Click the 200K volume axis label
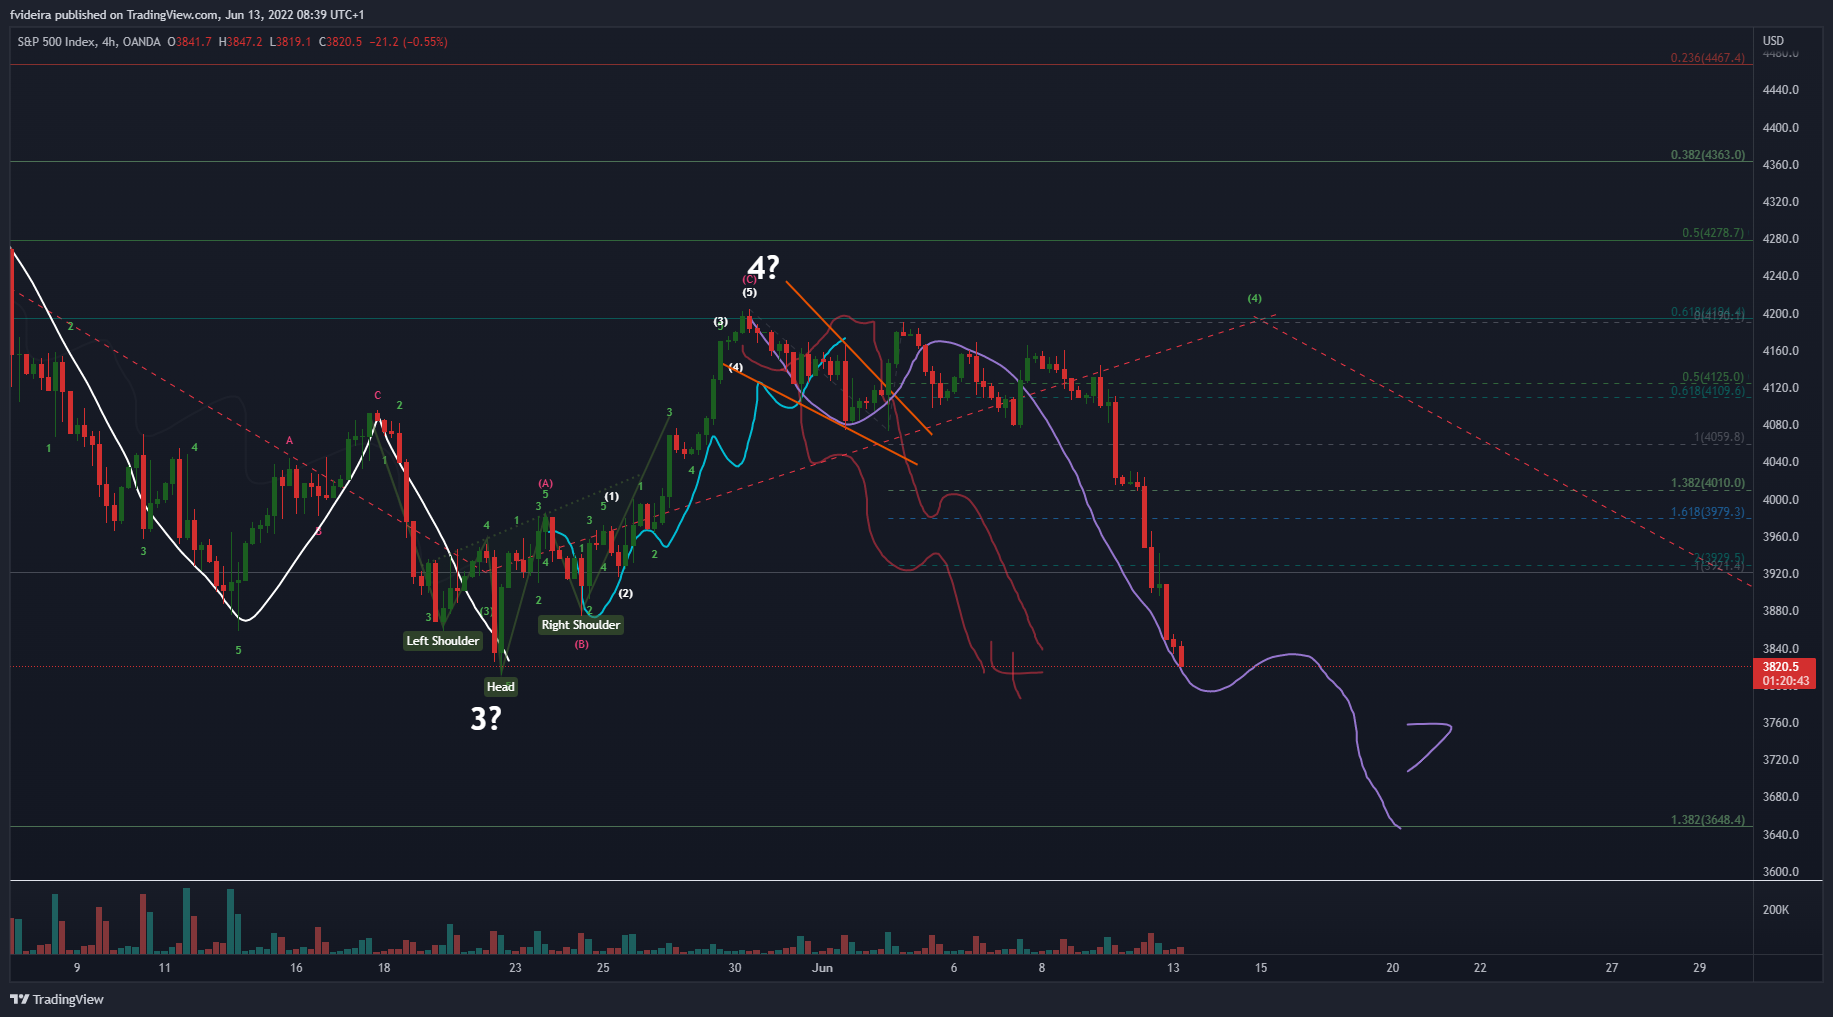The width and height of the screenshot is (1833, 1017). [x=1776, y=910]
